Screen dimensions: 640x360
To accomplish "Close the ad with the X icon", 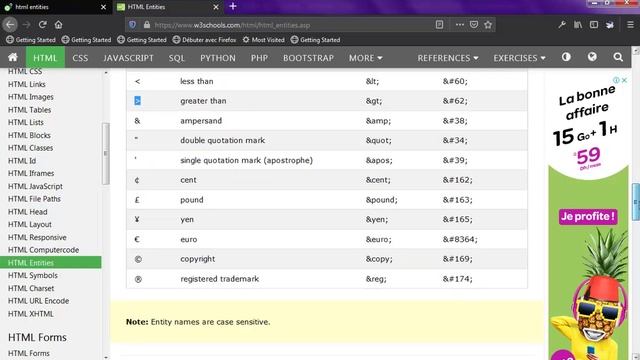I will [x=624, y=80].
